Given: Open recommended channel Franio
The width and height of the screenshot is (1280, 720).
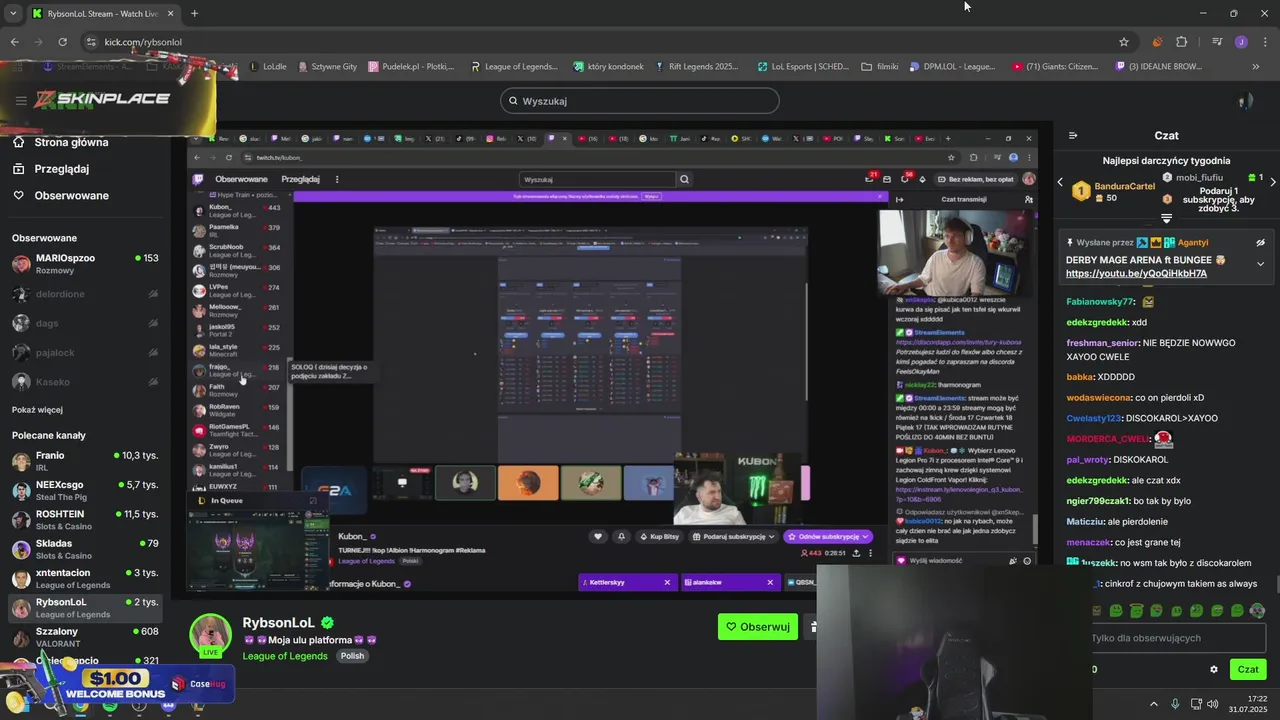Looking at the screenshot, I should [x=85, y=461].
